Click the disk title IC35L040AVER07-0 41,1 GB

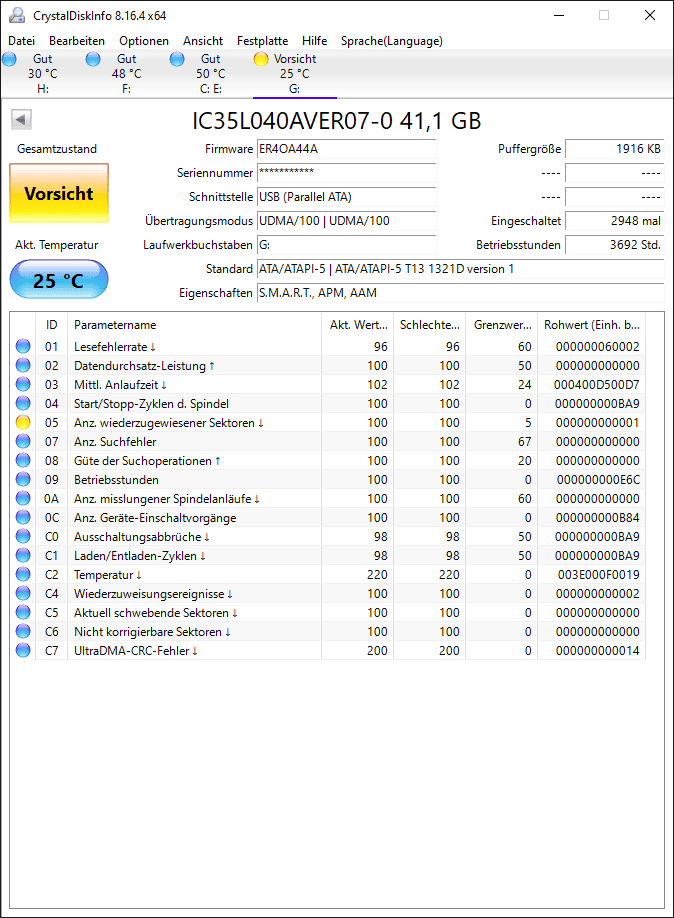337,121
